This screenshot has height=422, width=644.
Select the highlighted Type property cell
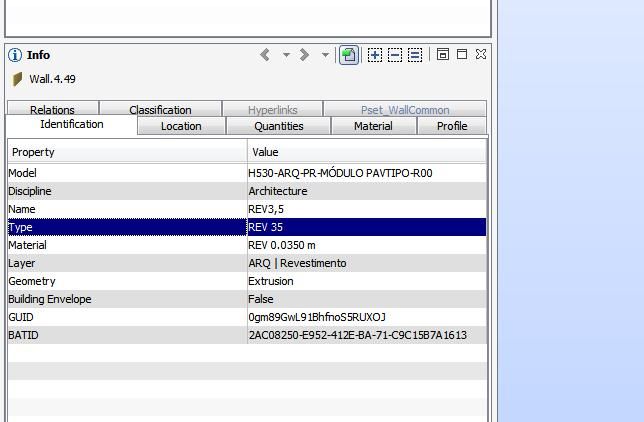127,227
